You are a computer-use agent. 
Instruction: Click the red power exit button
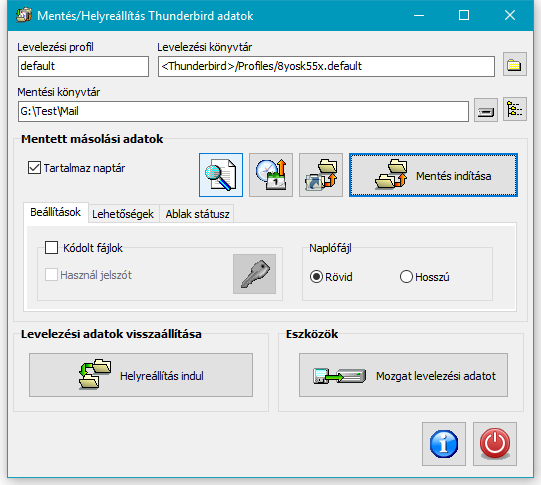495,444
